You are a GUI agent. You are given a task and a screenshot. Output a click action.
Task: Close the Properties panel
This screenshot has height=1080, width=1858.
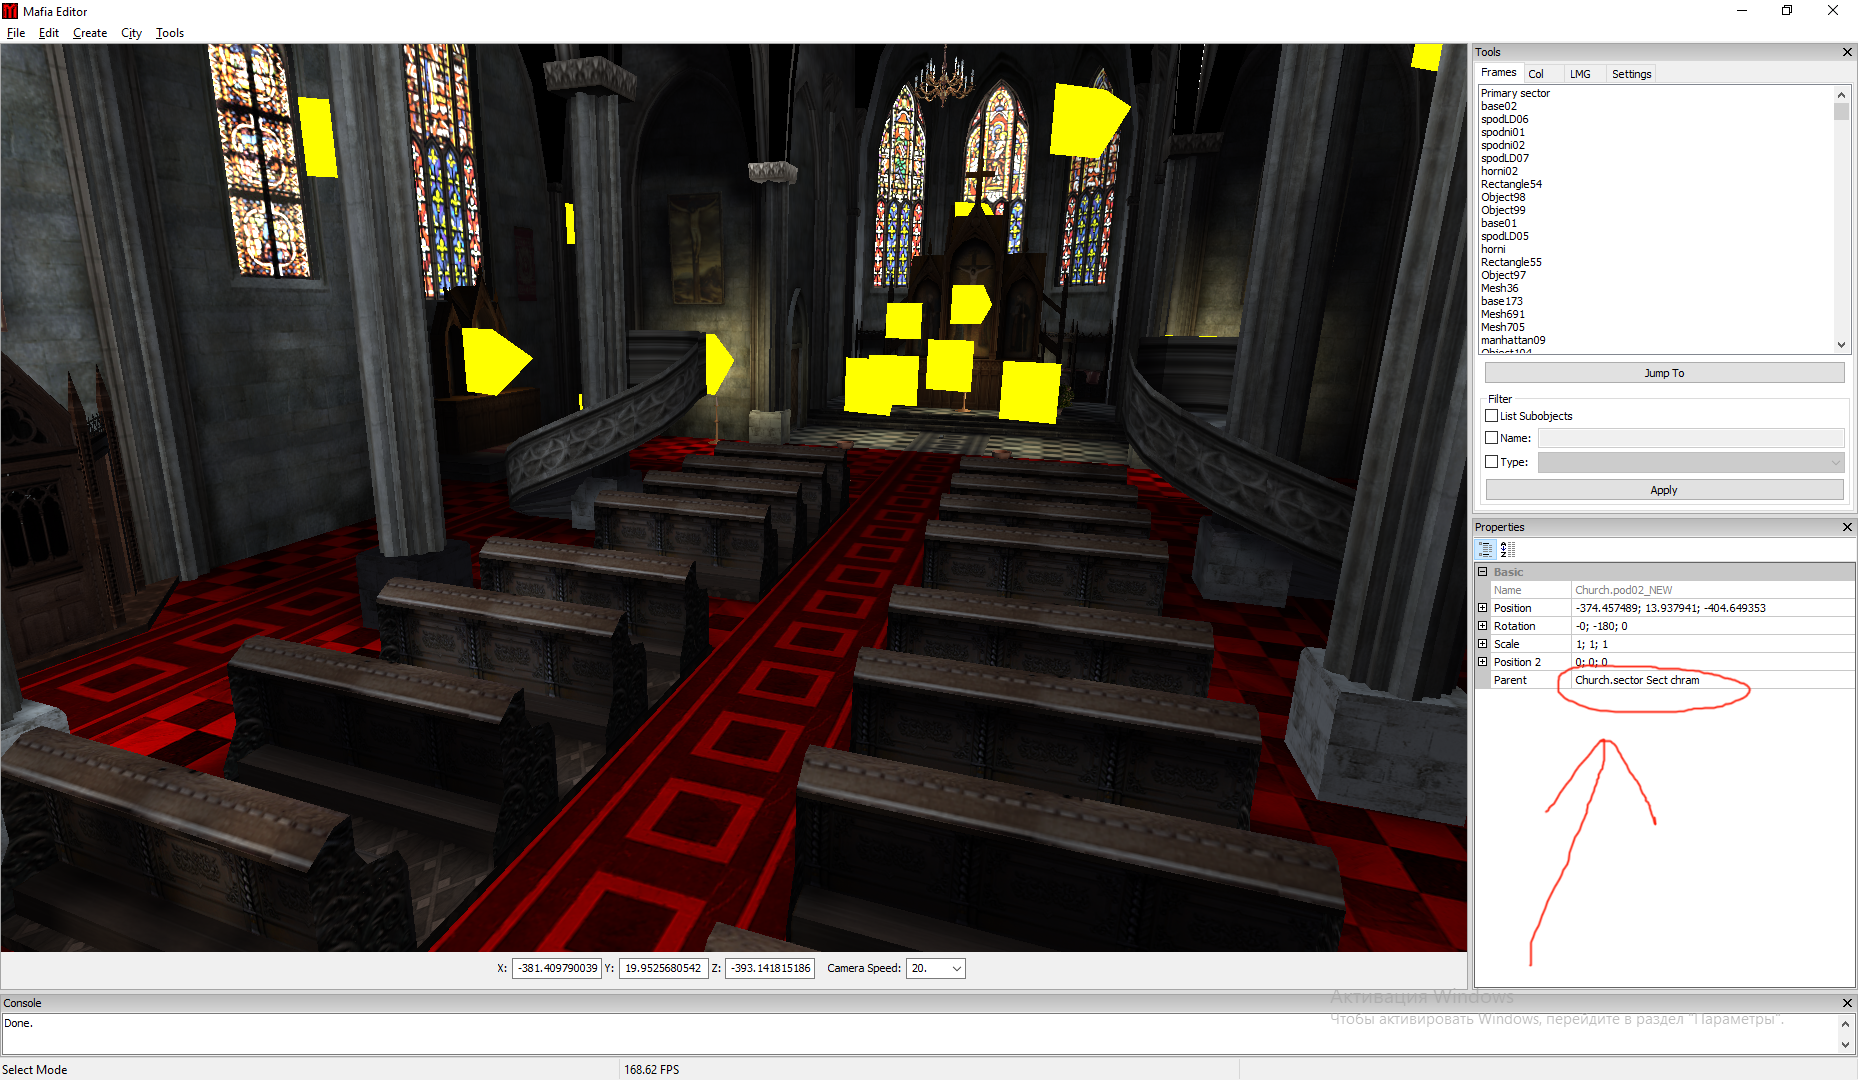[1847, 527]
